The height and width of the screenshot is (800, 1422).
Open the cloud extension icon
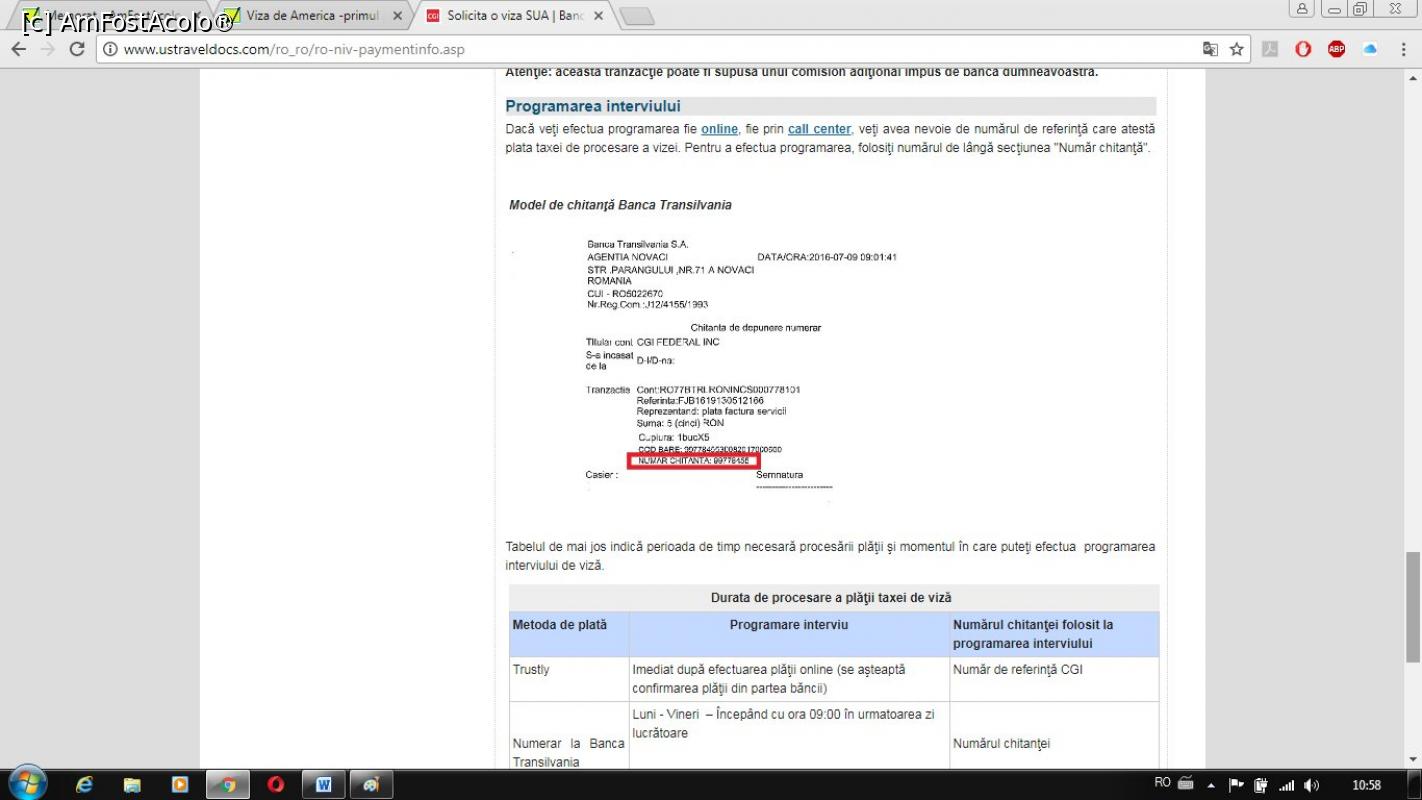tap(1370, 49)
